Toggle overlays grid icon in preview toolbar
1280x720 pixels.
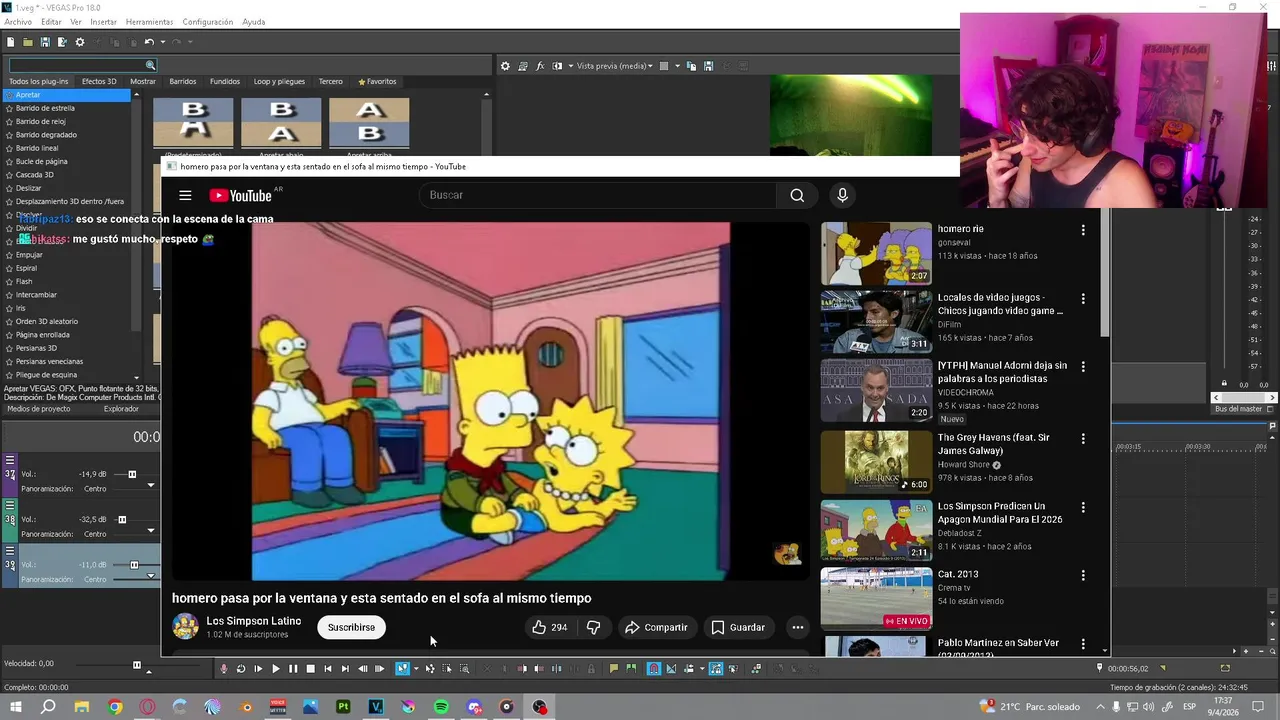click(x=664, y=66)
